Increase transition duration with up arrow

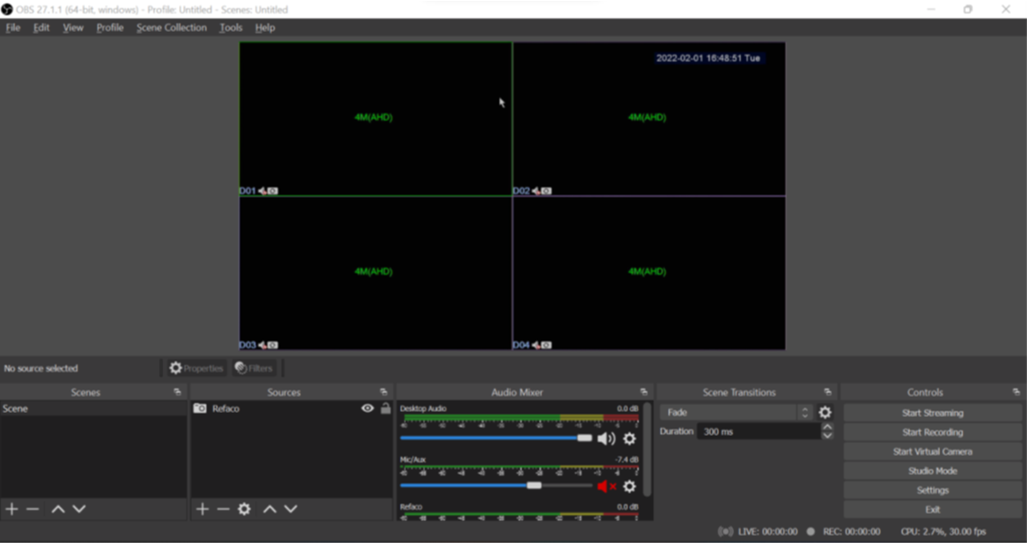pos(827,427)
